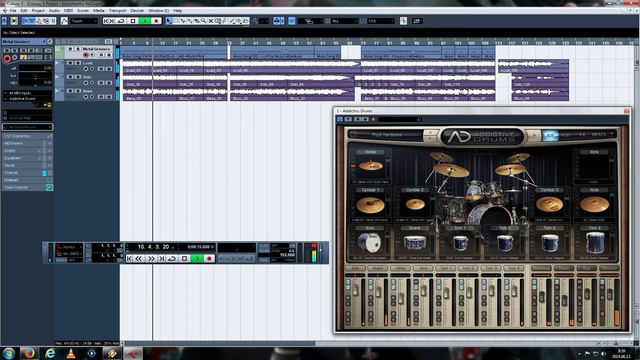Open the File menu
640x360 pixels.
[13, 11]
